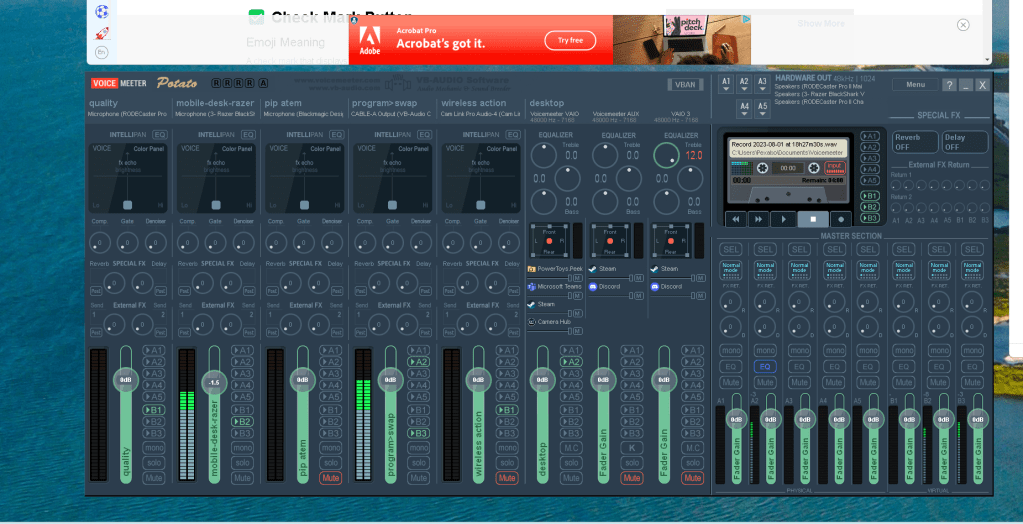Viewport: 1023px width, 524px height.
Task: Mute the A1 master bus
Action: pos(731,382)
